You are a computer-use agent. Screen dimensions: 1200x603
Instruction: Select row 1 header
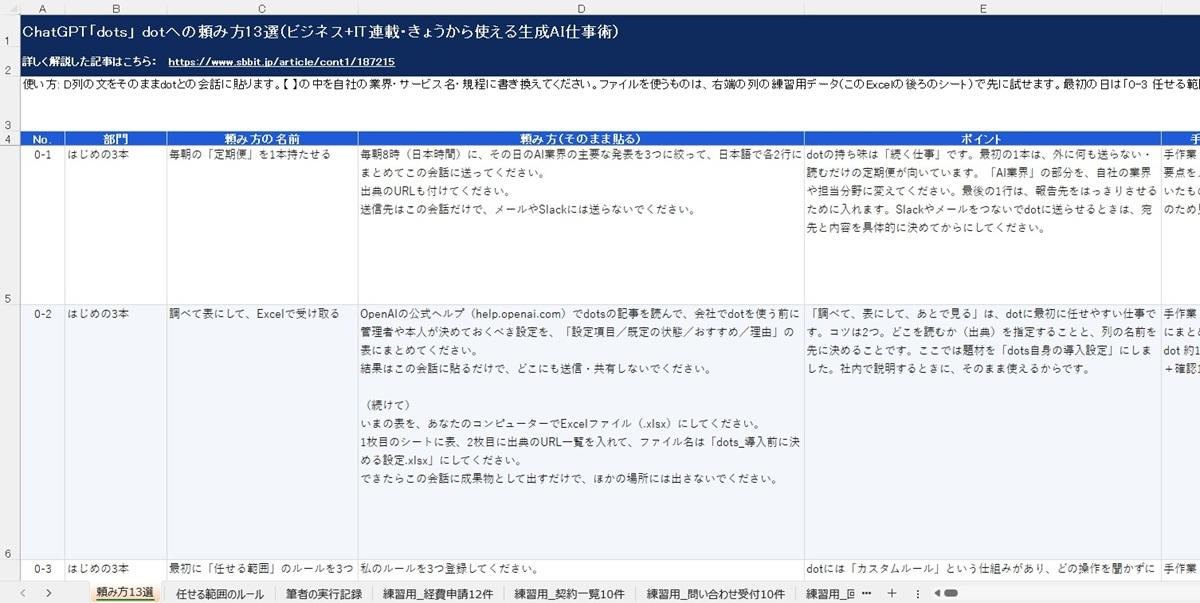10,33
